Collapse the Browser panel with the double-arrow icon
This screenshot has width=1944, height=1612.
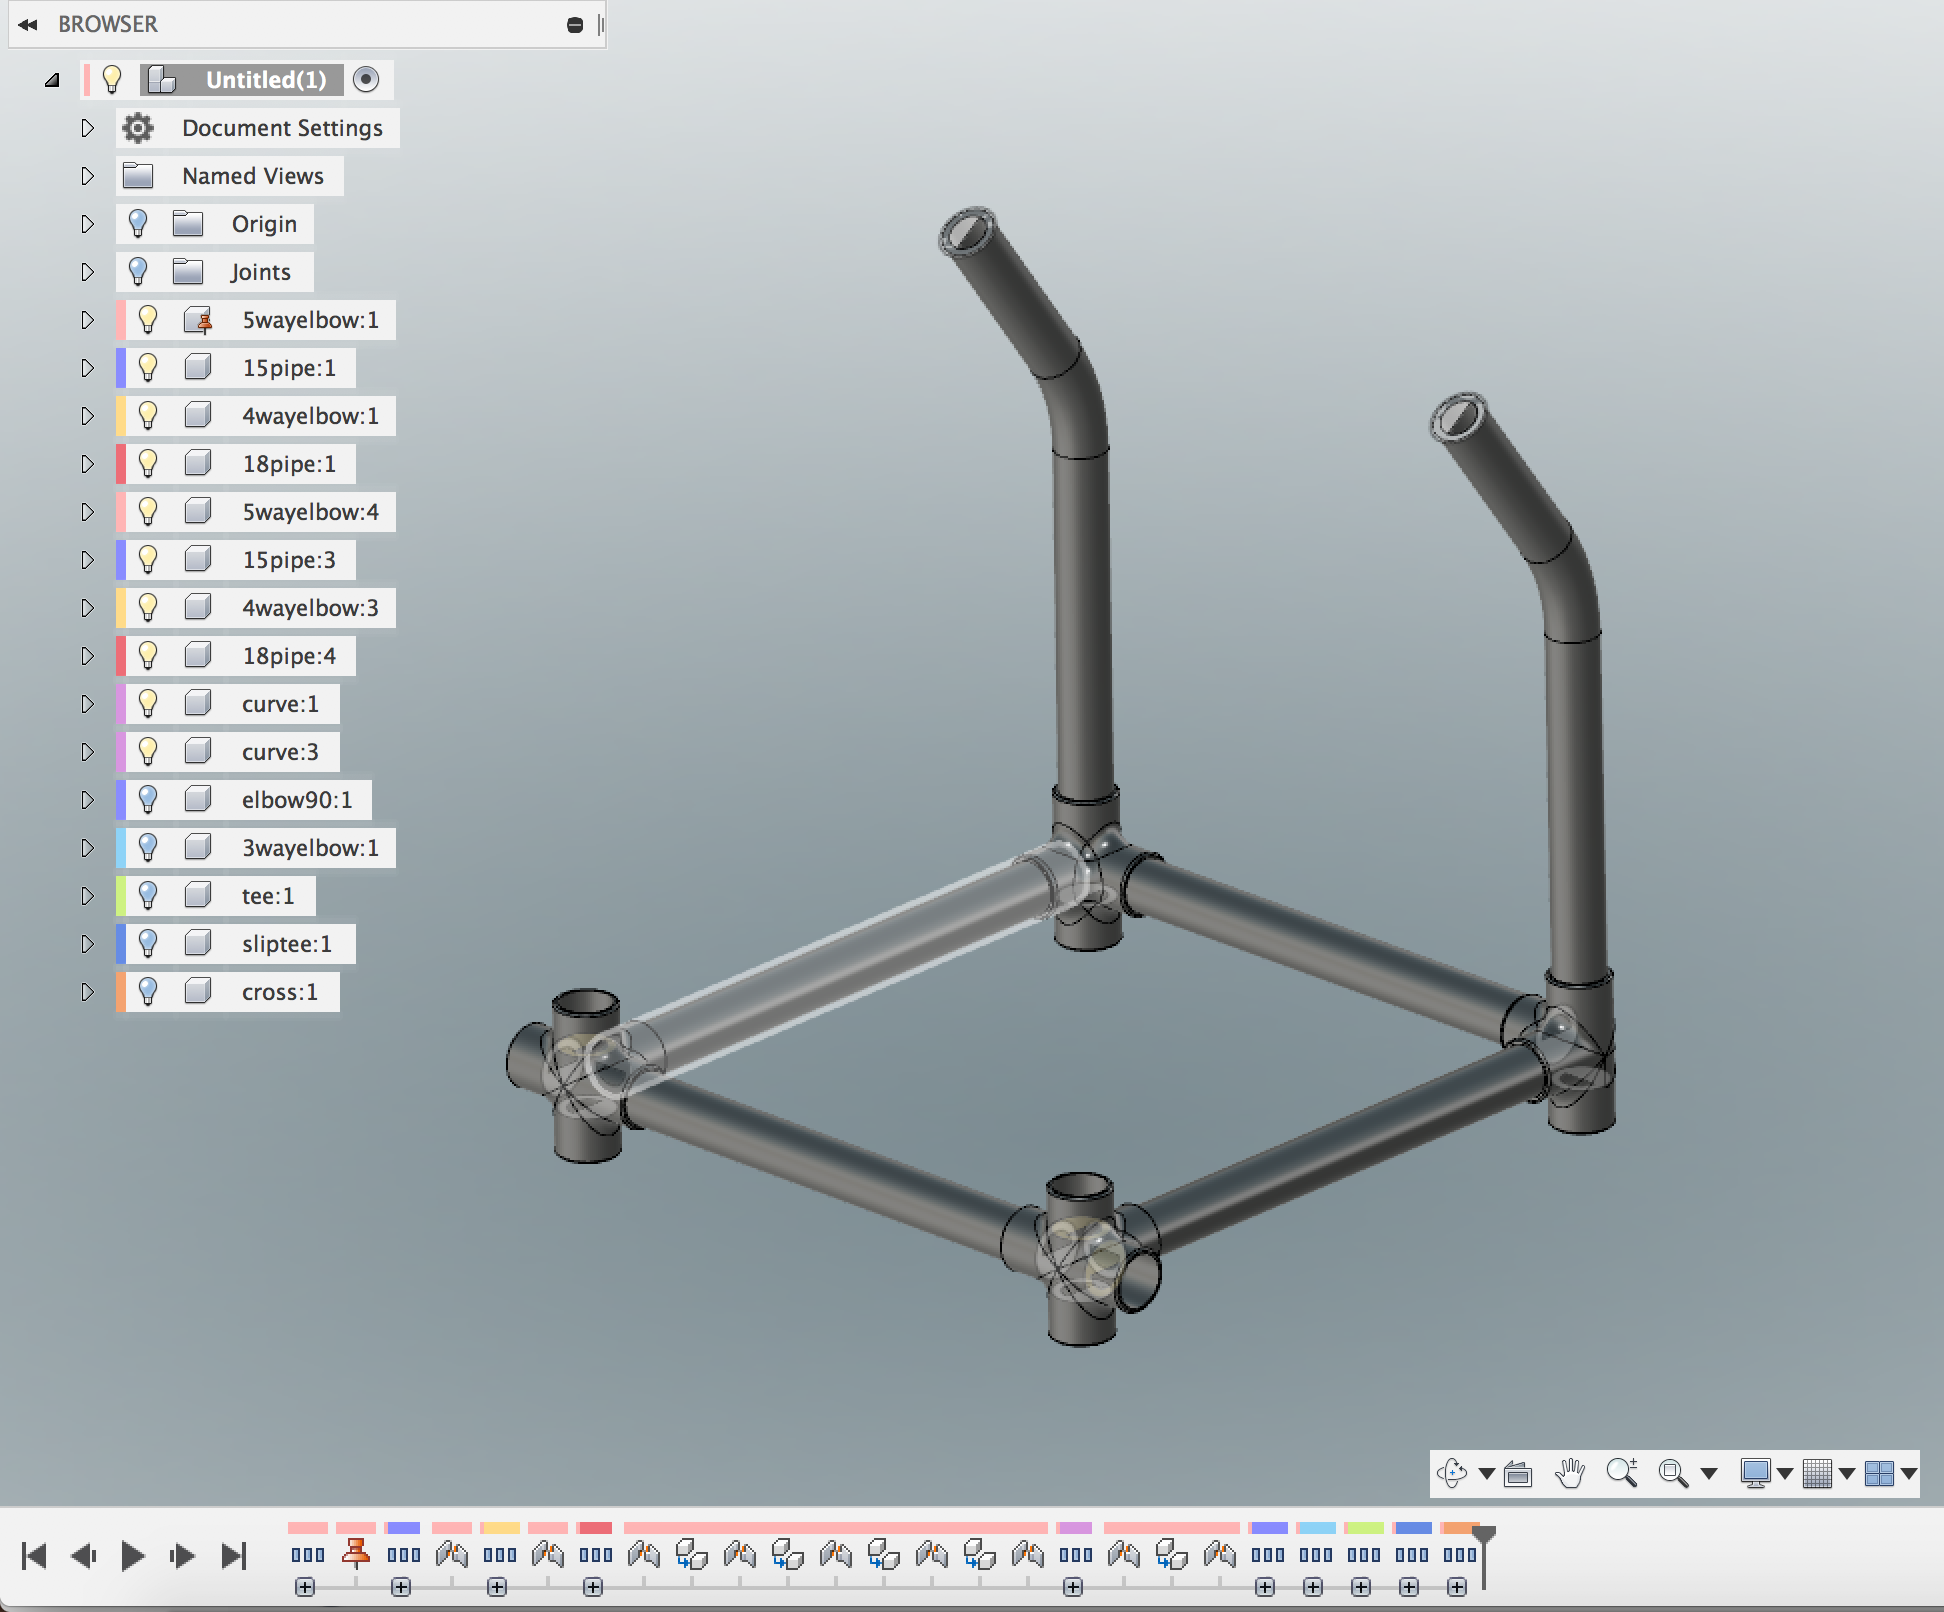[28, 24]
